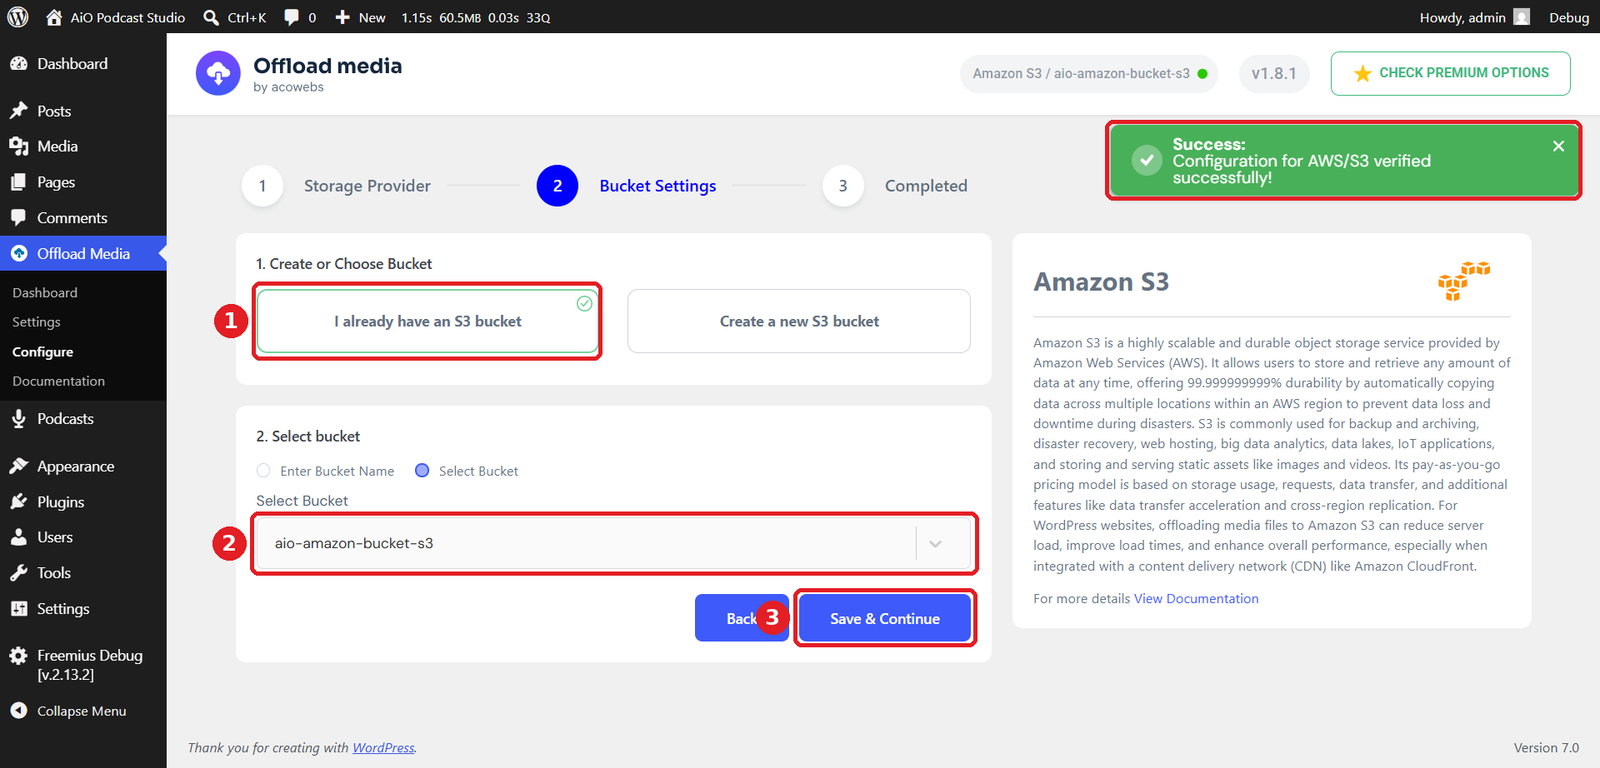1600x768 pixels.
Task: Click the query monitor stats 1.15s 60.5MB
Action: [476, 17]
